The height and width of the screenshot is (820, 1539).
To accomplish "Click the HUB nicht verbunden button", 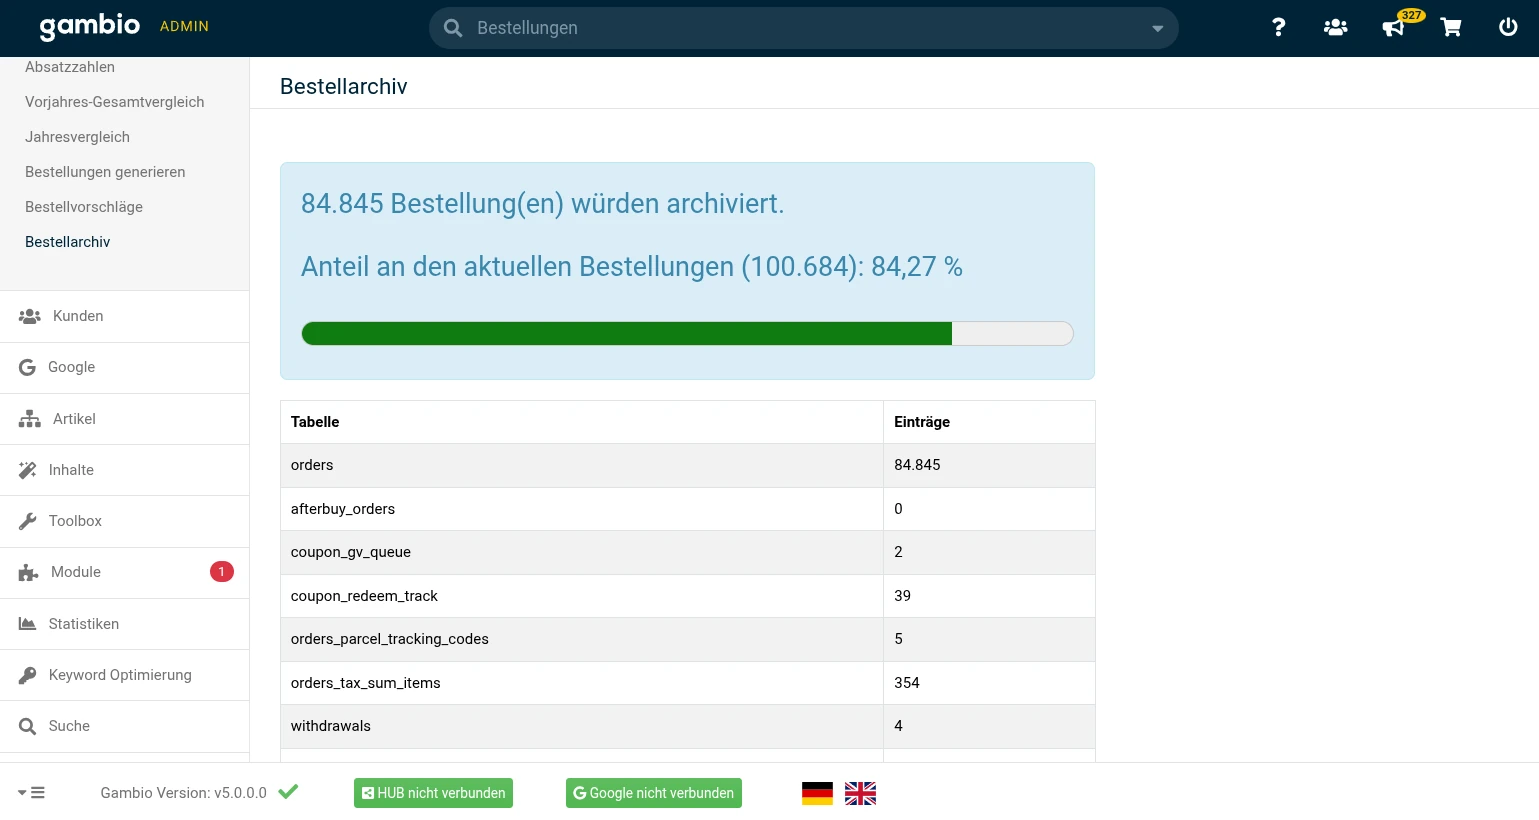I will [433, 793].
